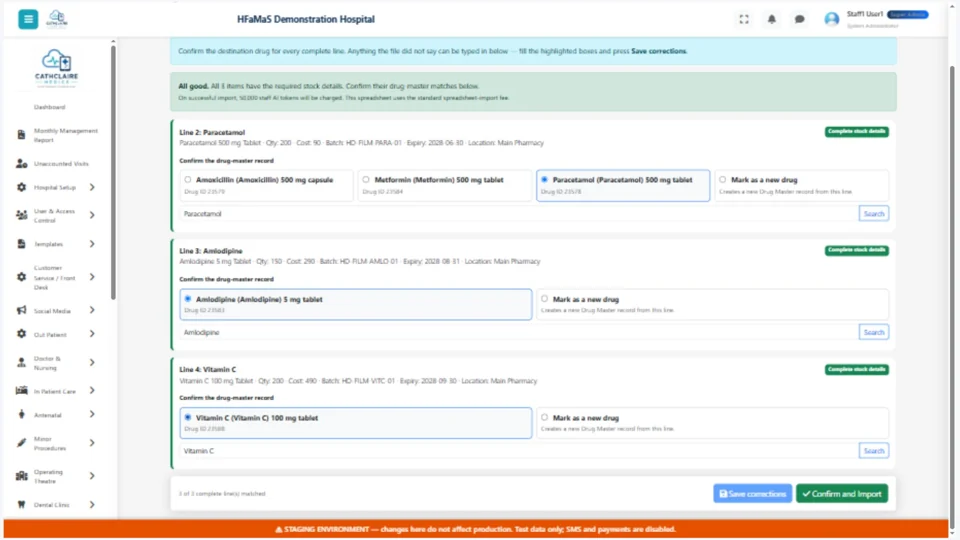Toggle the hamburger sidebar menu button

click(x=28, y=19)
